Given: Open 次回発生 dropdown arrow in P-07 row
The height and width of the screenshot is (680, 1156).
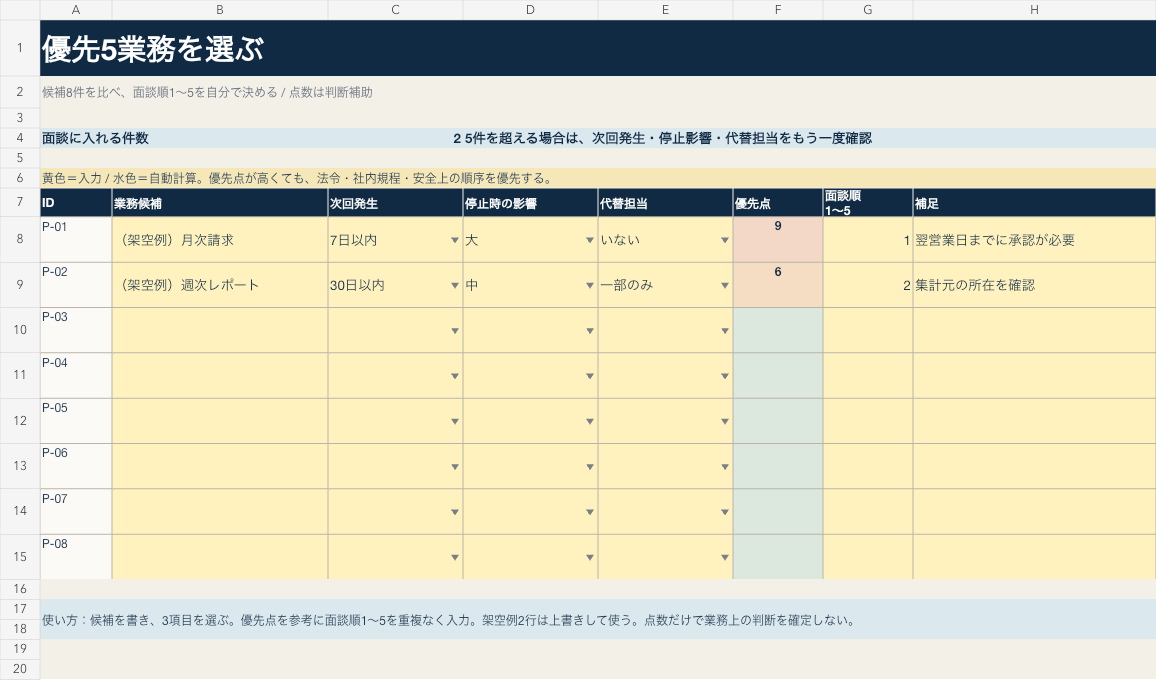Looking at the screenshot, I should [455, 512].
